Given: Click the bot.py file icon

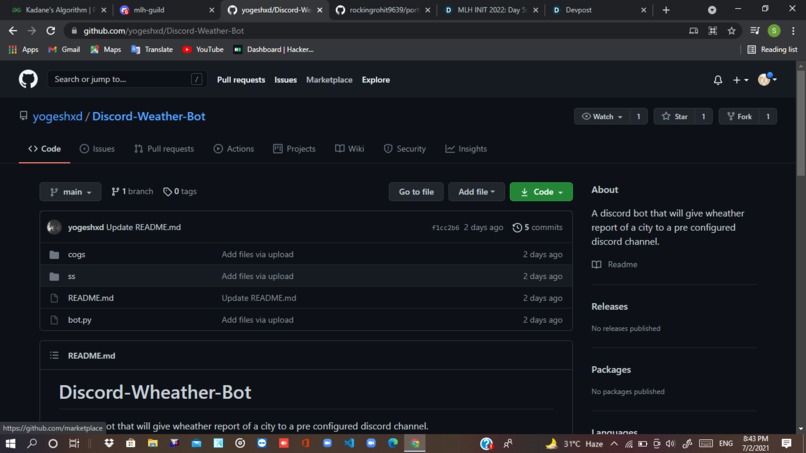Looking at the screenshot, I should coord(54,320).
